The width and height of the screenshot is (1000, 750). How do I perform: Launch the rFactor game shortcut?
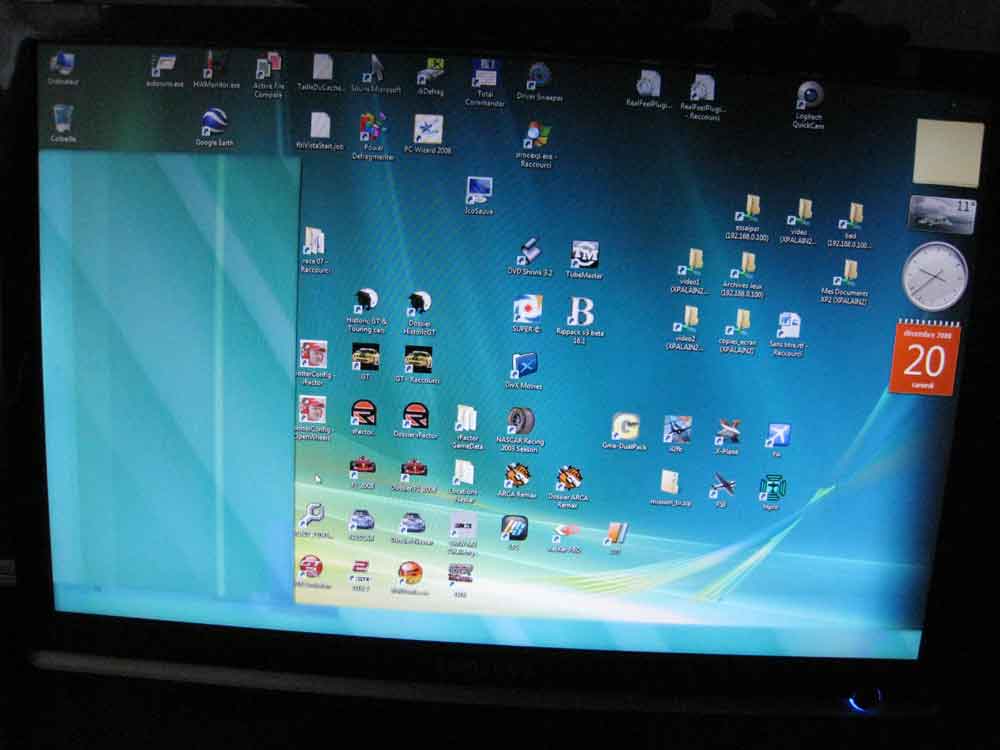(x=364, y=418)
